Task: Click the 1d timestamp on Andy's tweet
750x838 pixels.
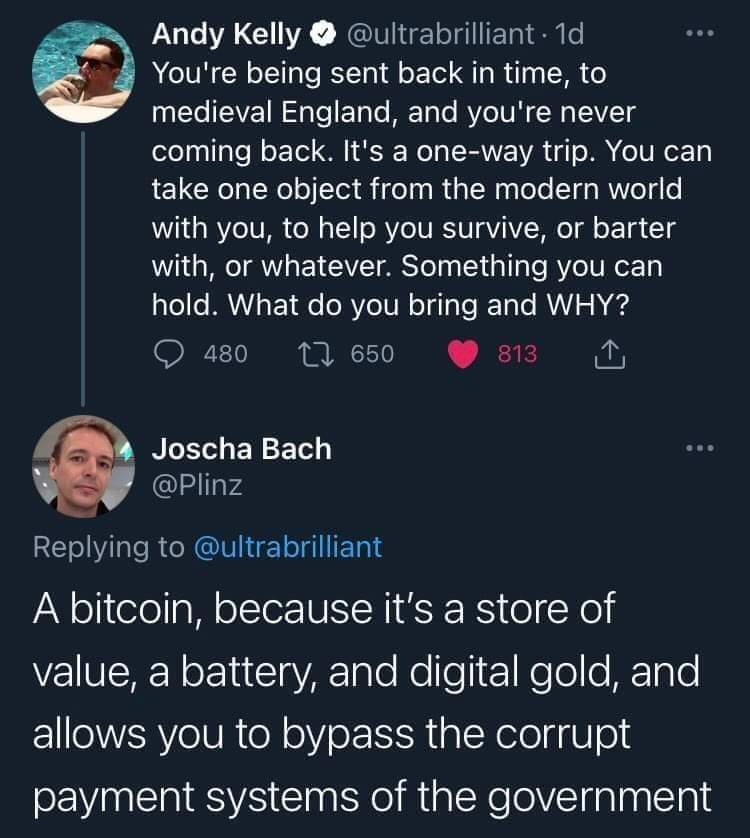Action: pyautogui.click(x=569, y=34)
